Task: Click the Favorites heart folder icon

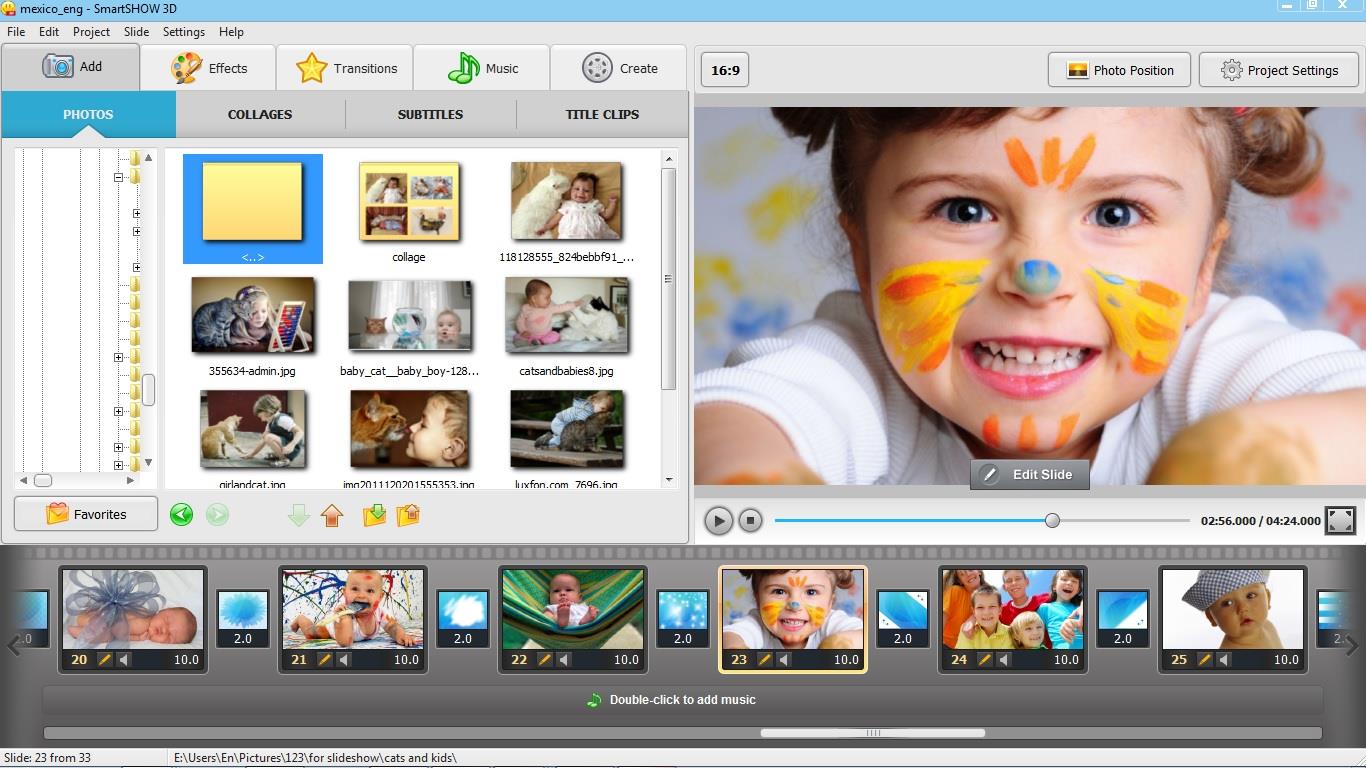Action: [57, 514]
